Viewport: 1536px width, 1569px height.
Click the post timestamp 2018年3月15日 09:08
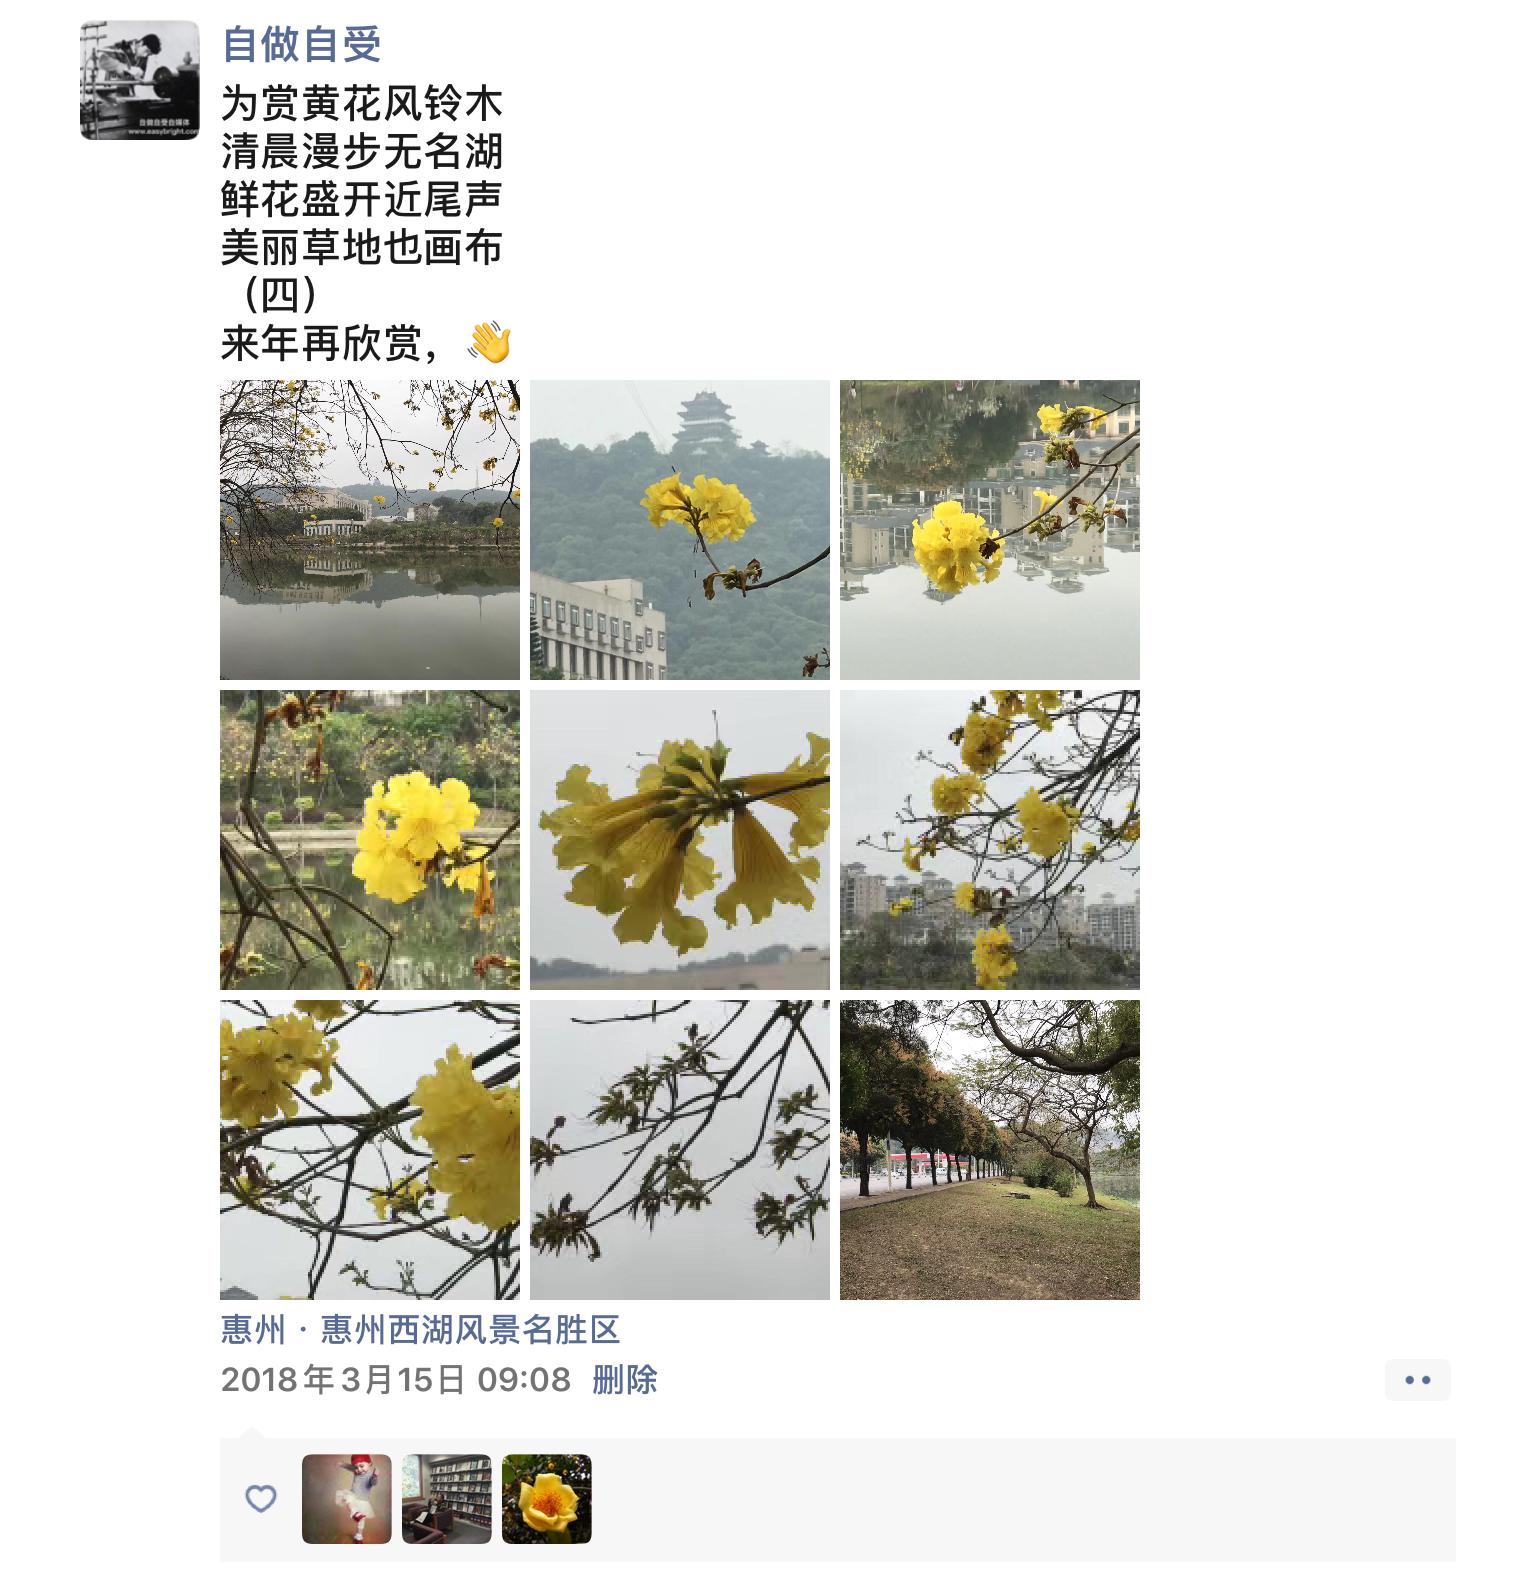[x=396, y=1380]
